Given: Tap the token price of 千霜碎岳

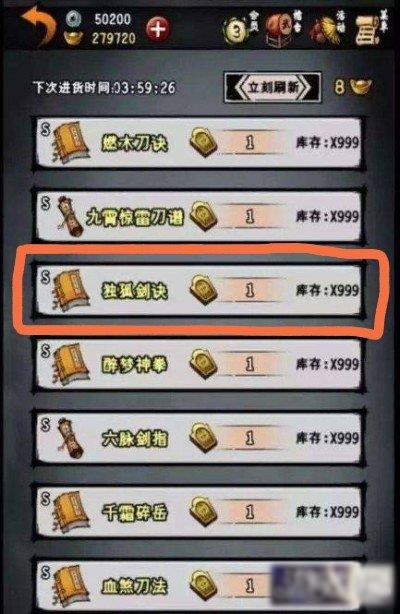Looking at the screenshot, I should point(250,512).
